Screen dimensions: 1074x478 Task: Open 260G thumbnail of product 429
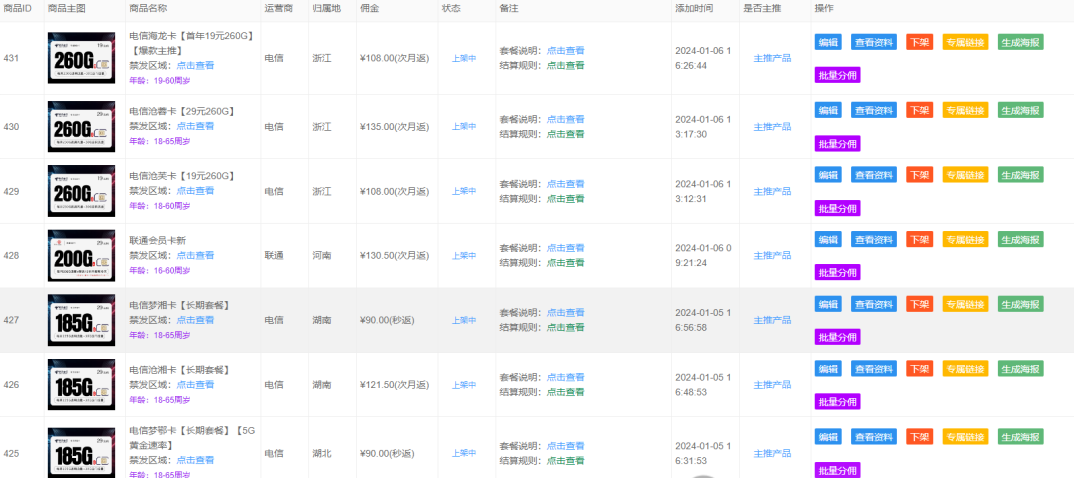(x=82, y=191)
